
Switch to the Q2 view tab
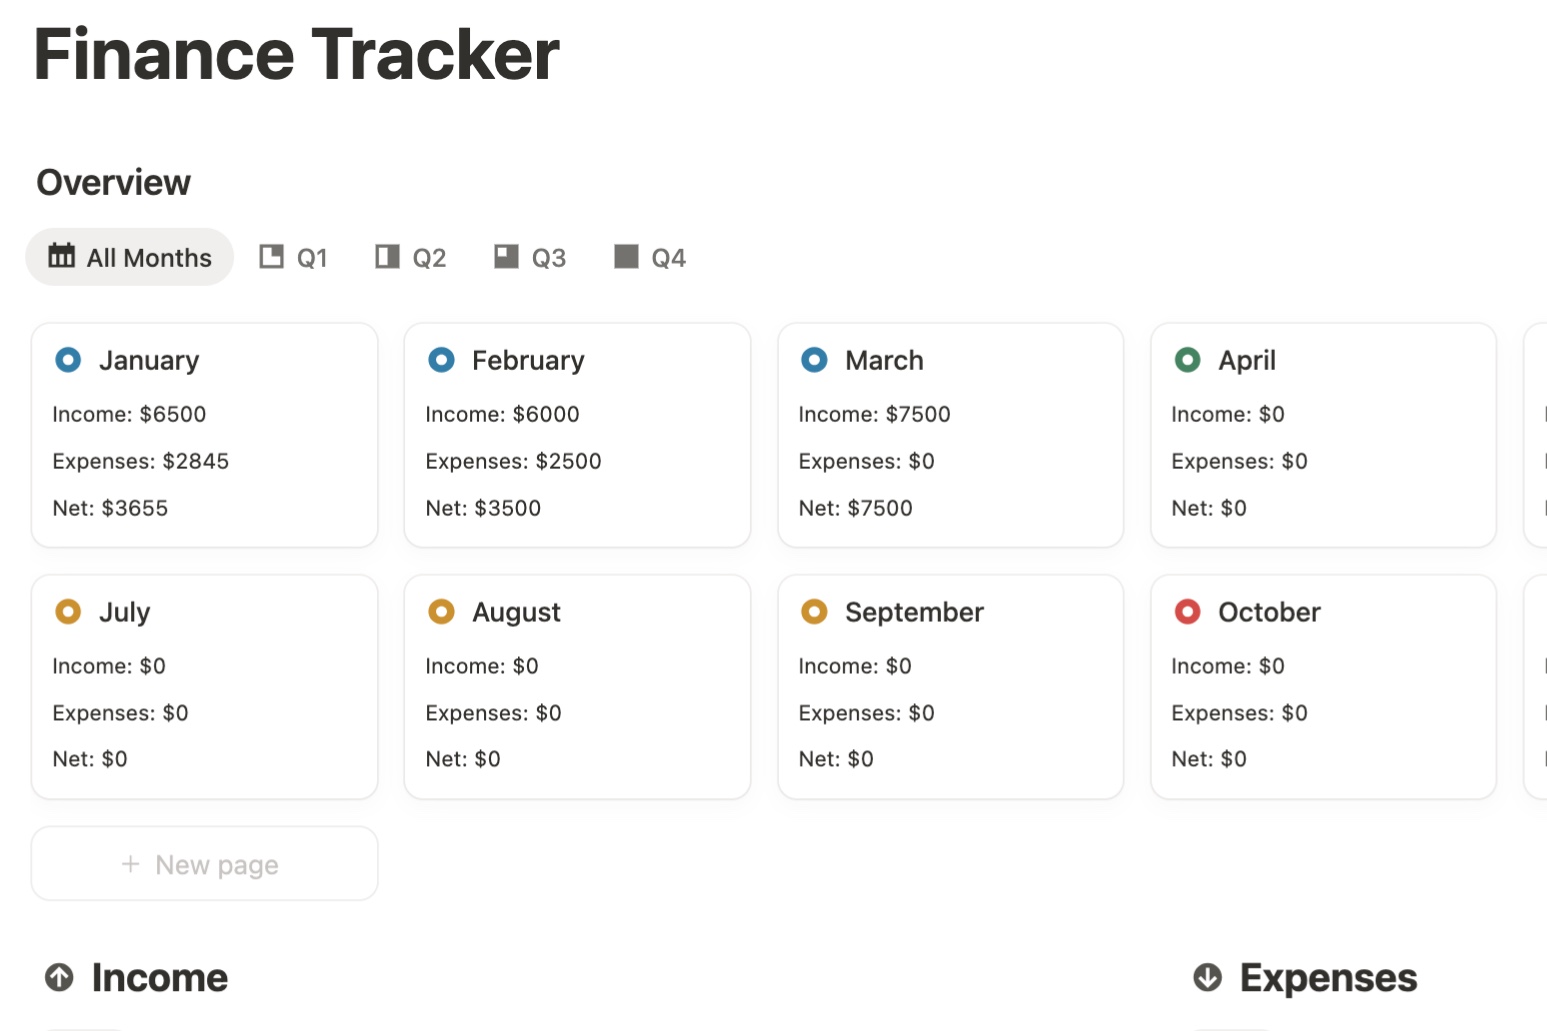pyautogui.click(x=411, y=258)
